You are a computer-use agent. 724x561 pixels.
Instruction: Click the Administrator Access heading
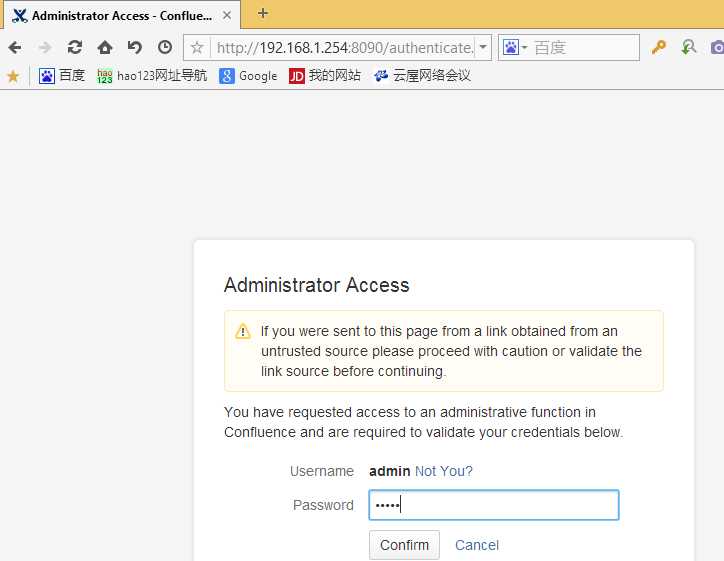click(317, 285)
